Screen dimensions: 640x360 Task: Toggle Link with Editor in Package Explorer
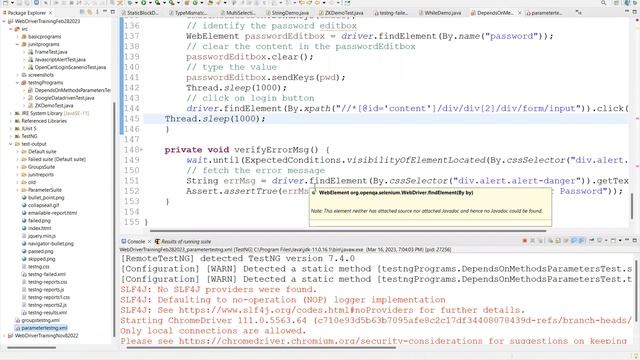tap(89, 12)
